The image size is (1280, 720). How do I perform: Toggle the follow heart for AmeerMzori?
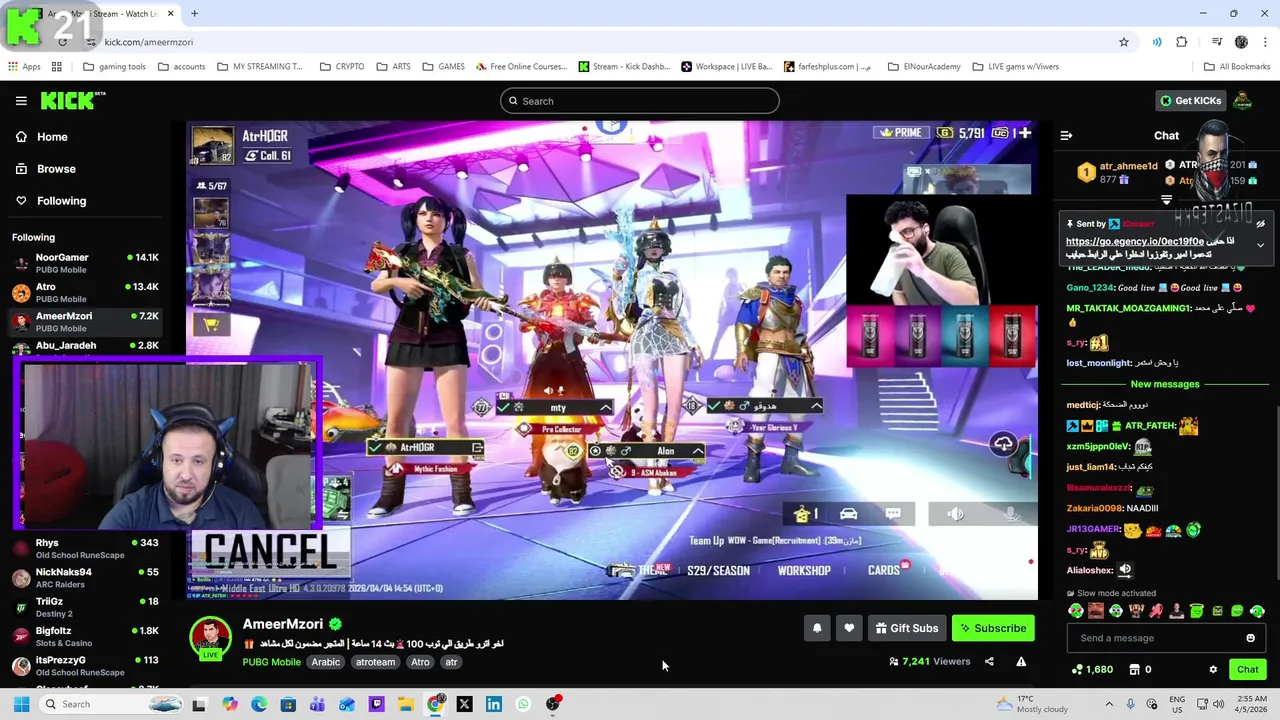point(849,628)
